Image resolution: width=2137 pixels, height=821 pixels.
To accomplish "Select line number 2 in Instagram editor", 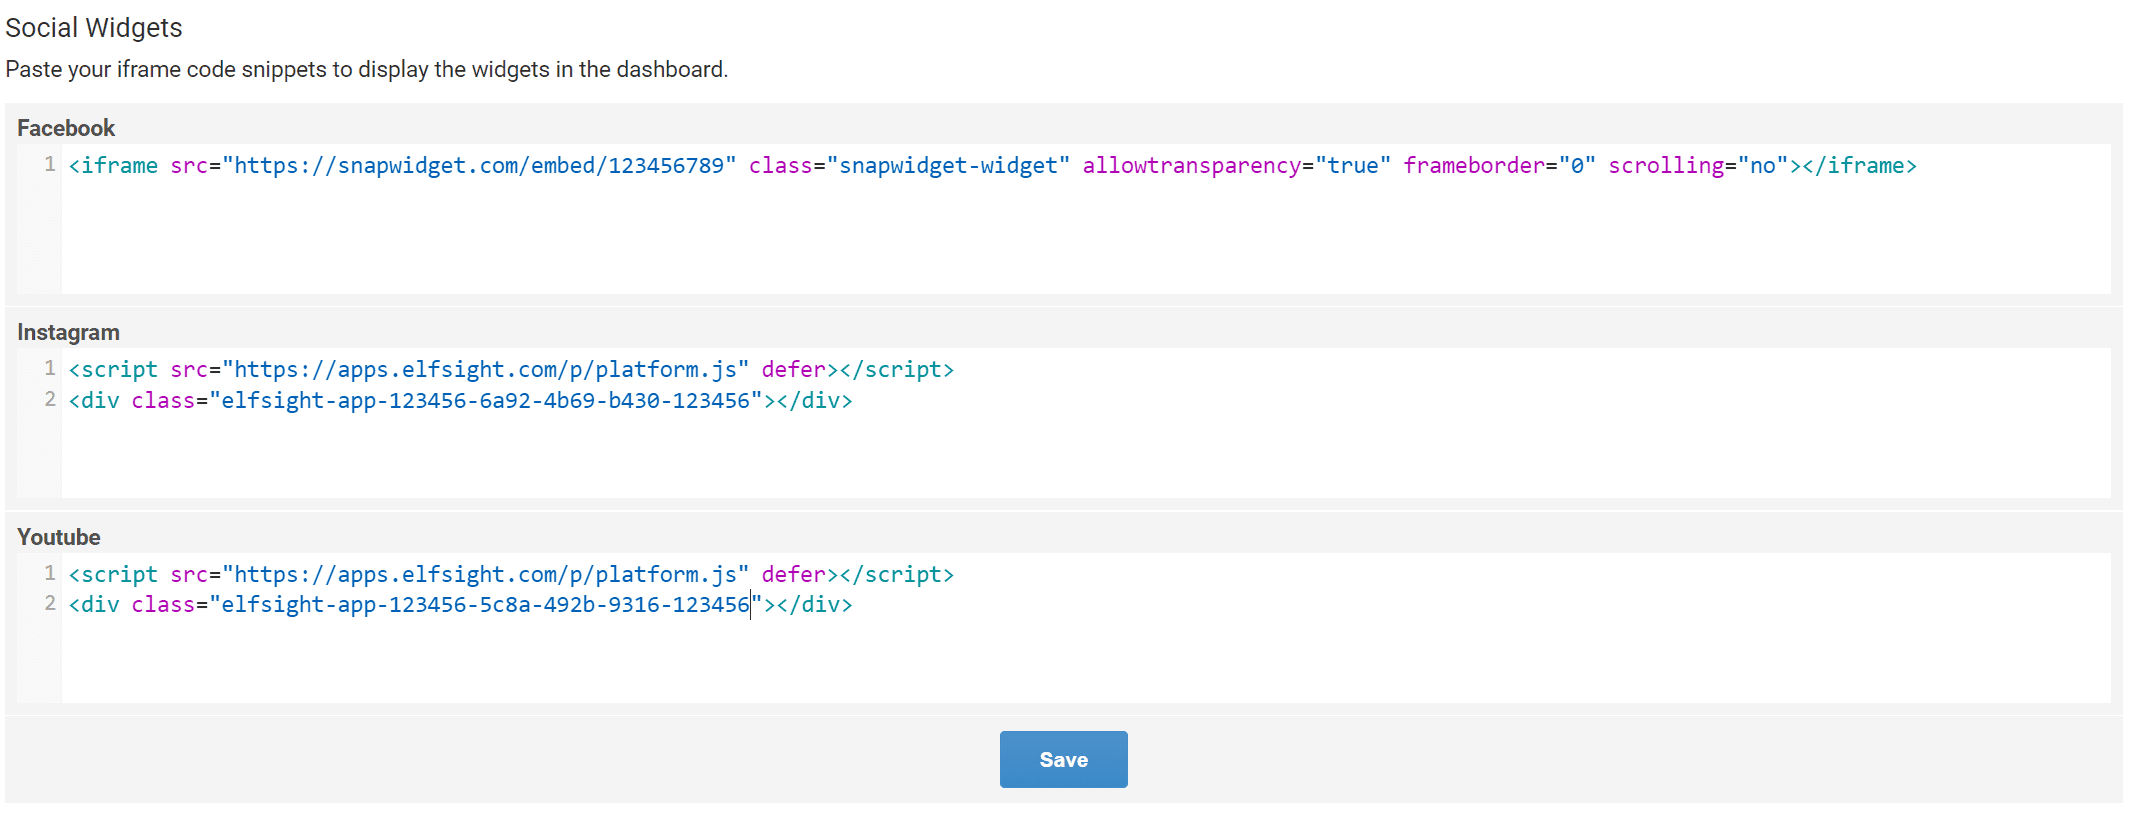I will click(x=49, y=400).
